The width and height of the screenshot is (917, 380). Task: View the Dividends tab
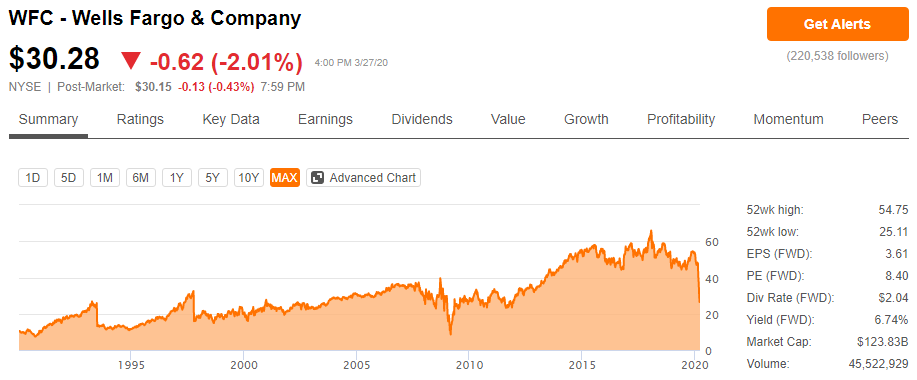[422, 120]
